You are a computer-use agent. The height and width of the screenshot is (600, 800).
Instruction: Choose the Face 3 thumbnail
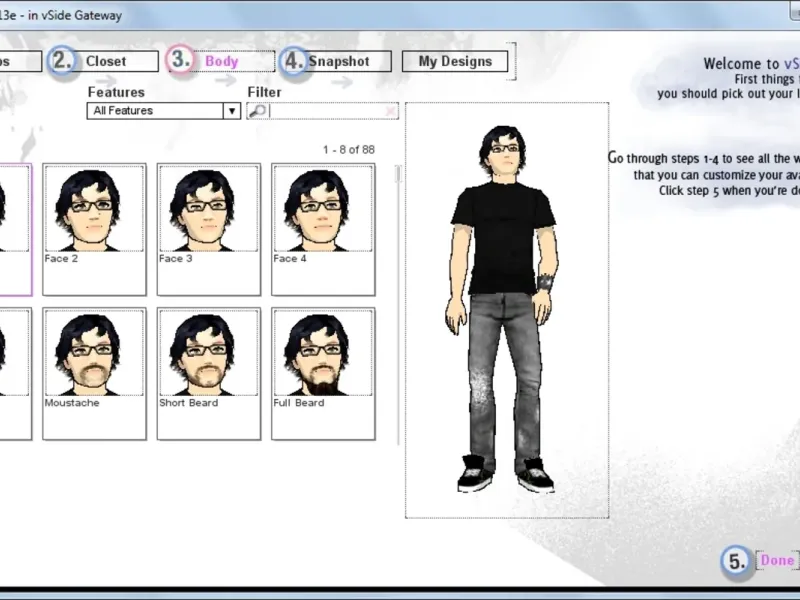pos(209,230)
